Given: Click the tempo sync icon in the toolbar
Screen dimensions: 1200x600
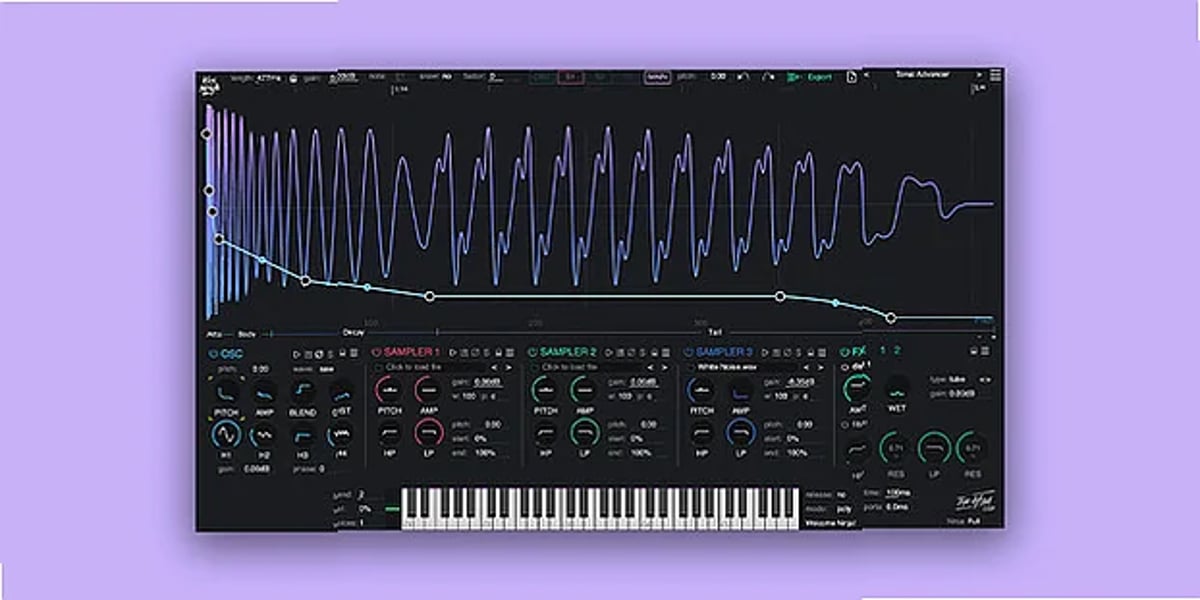Looking at the screenshot, I should pos(657,75).
